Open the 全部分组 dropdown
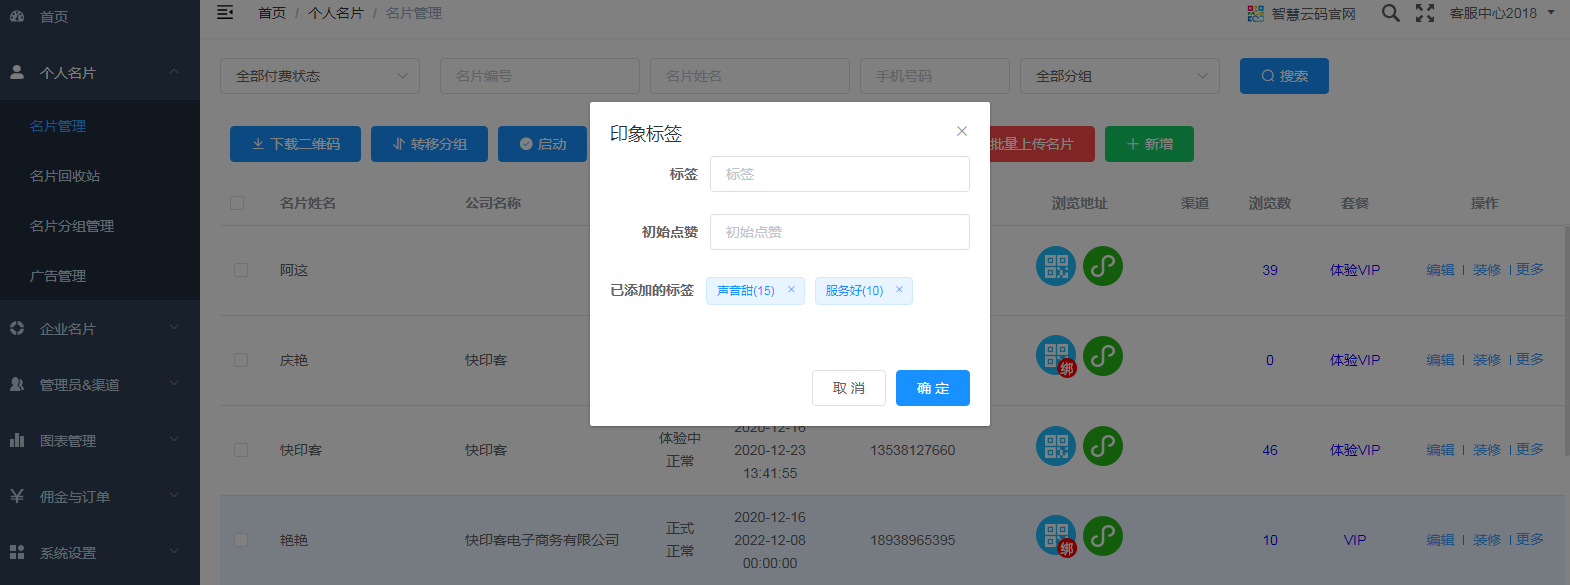Screen dimensions: 1570x585 click(x=1120, y=76)
